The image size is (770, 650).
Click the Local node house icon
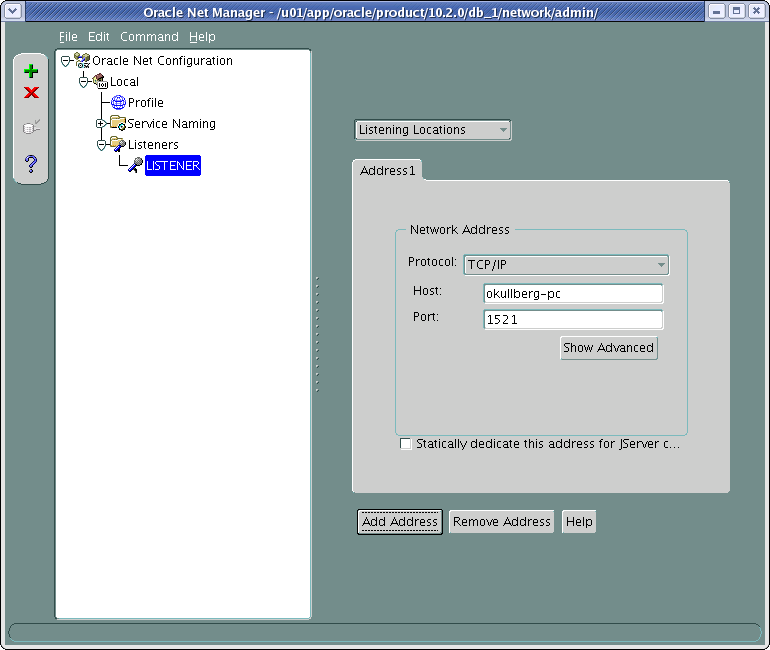(x=100, y=81)
